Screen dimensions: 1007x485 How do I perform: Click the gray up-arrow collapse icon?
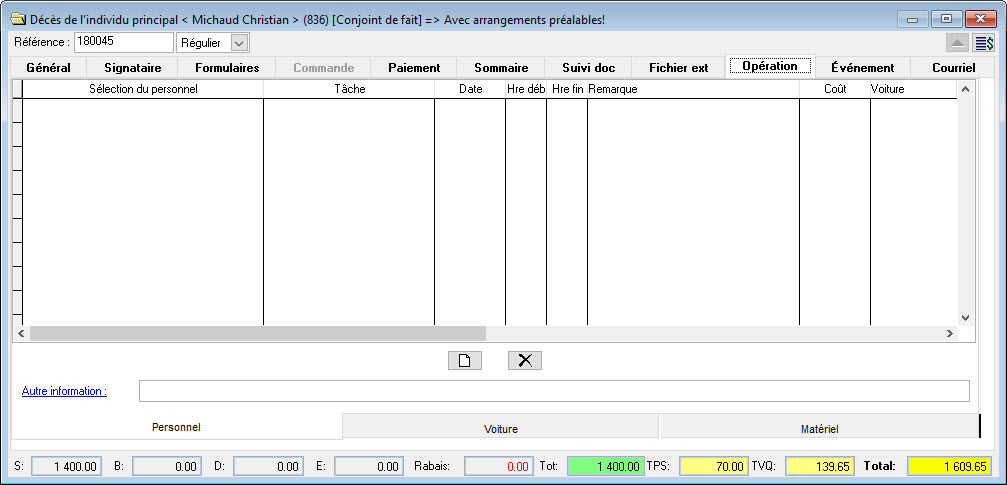click(957, 43)
